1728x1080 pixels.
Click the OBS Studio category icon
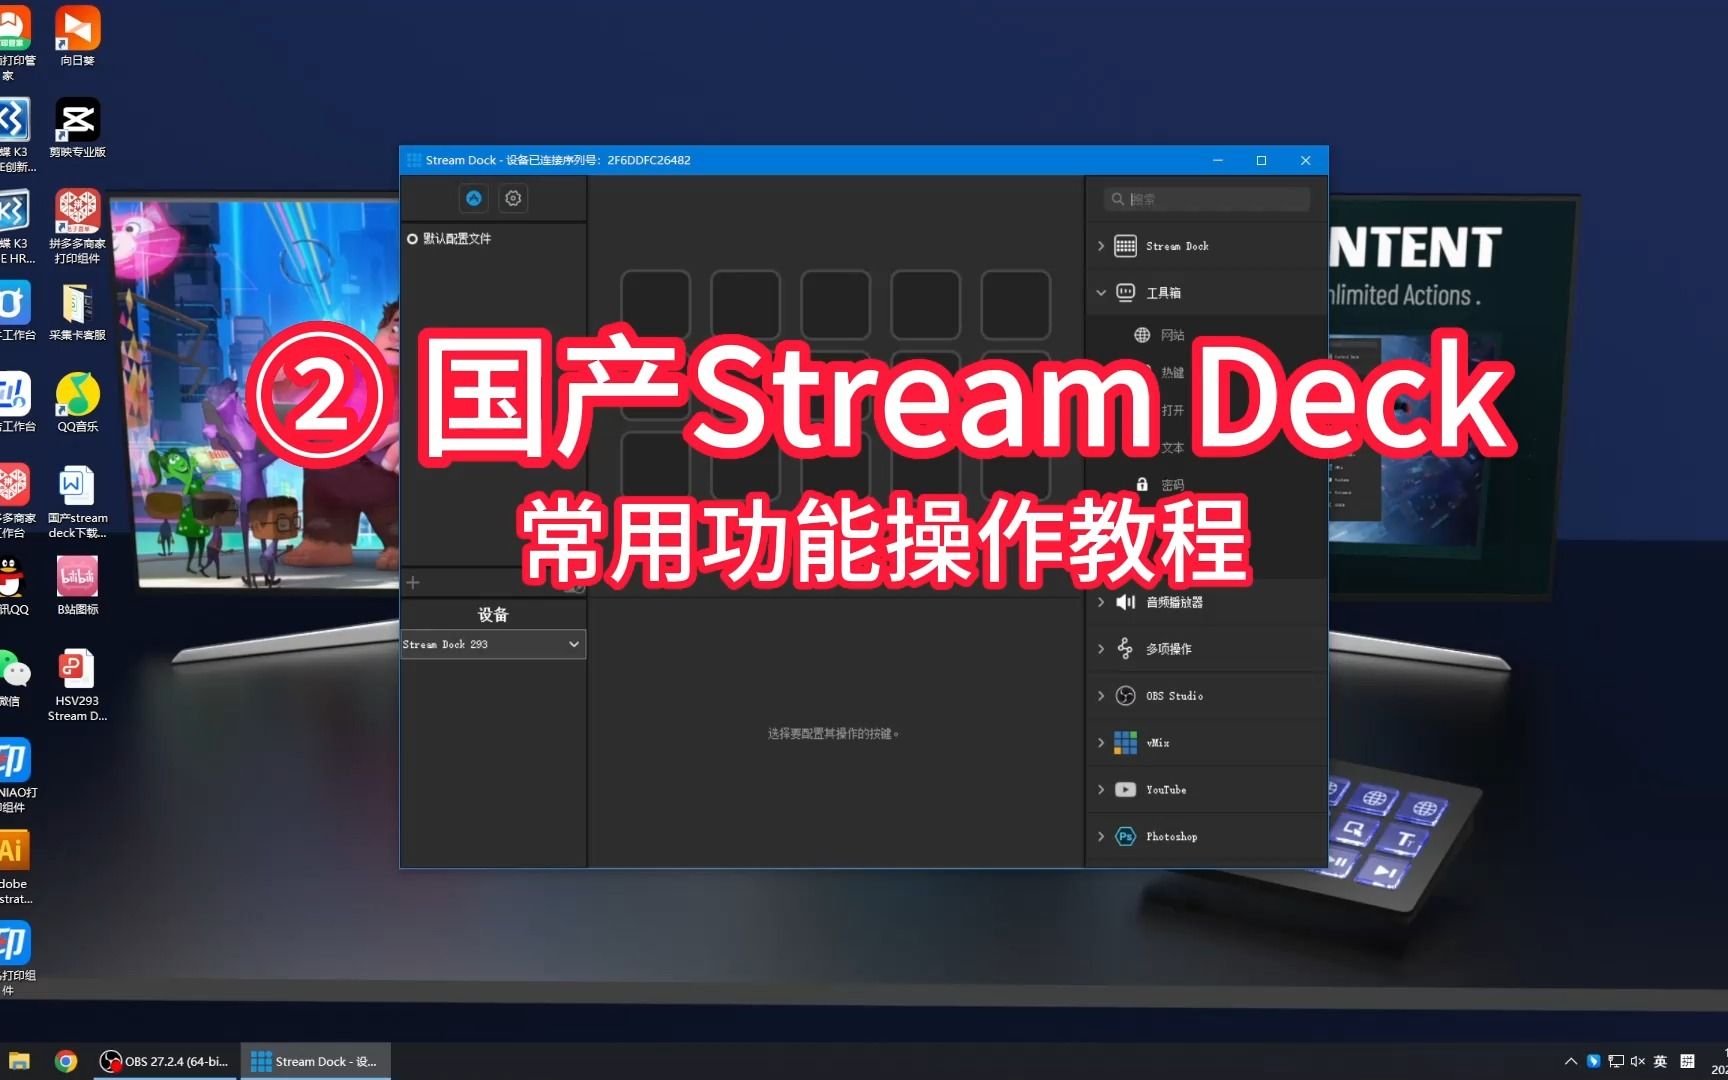click(x=1126, y=696)
